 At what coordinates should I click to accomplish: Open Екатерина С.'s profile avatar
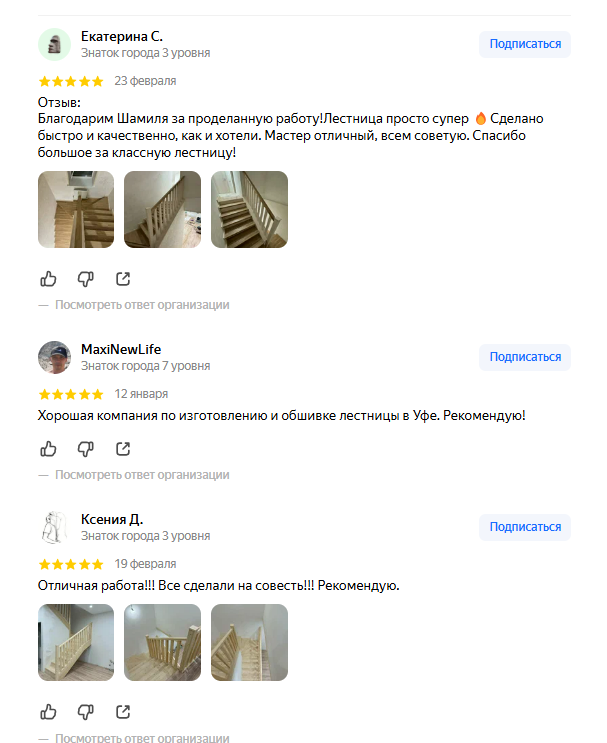[x=54, y=44]
